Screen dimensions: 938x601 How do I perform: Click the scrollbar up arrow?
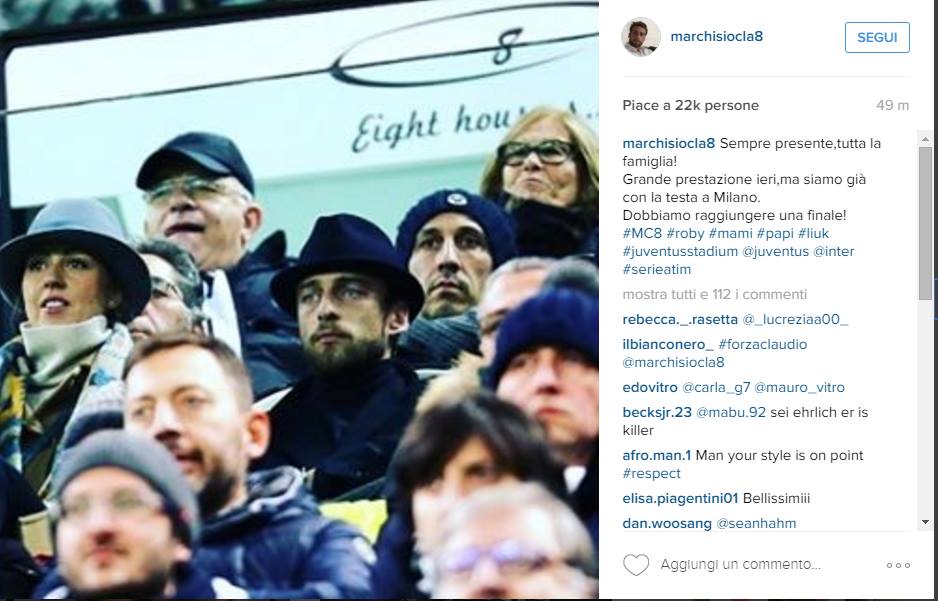pos(925,139)
